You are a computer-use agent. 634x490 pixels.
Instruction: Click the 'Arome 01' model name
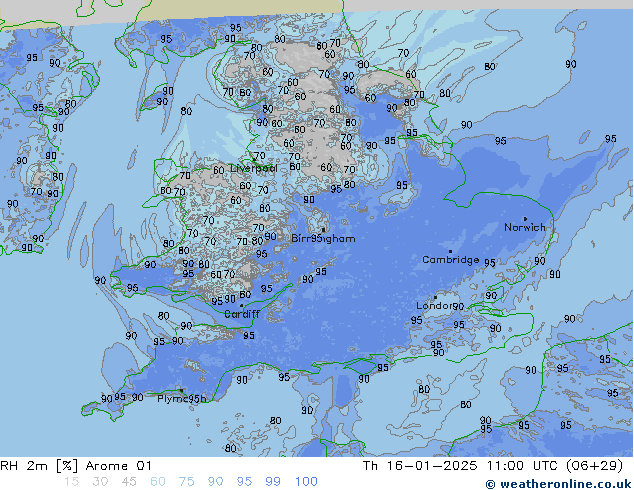pyautogui.click(x=118, y=466)
